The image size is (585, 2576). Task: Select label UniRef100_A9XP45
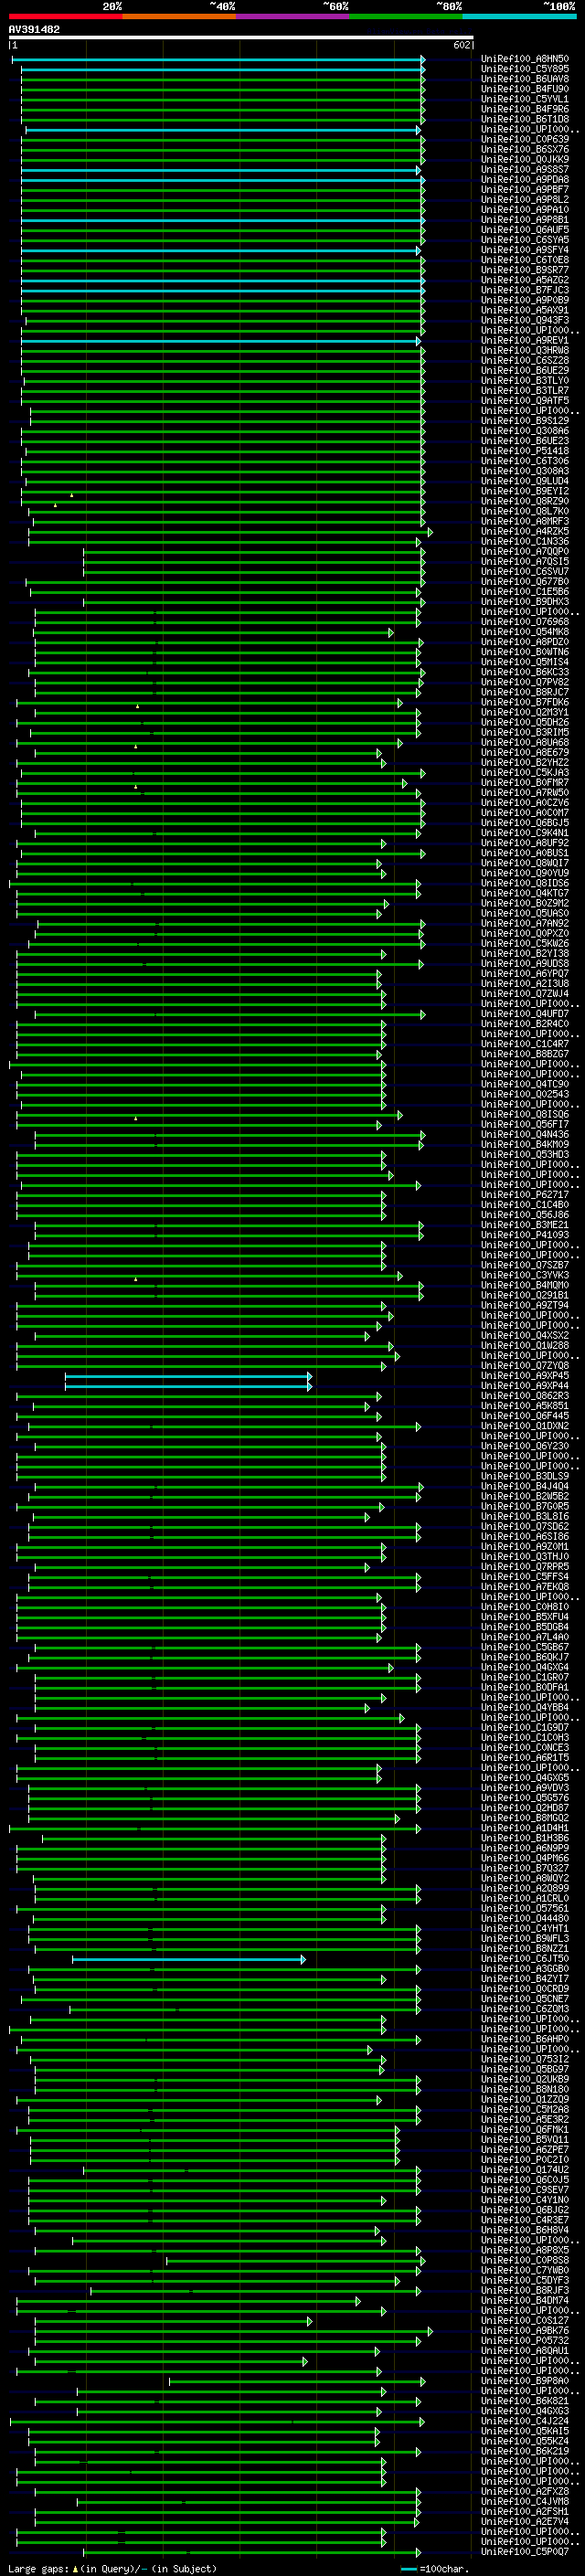[525, 1376]
